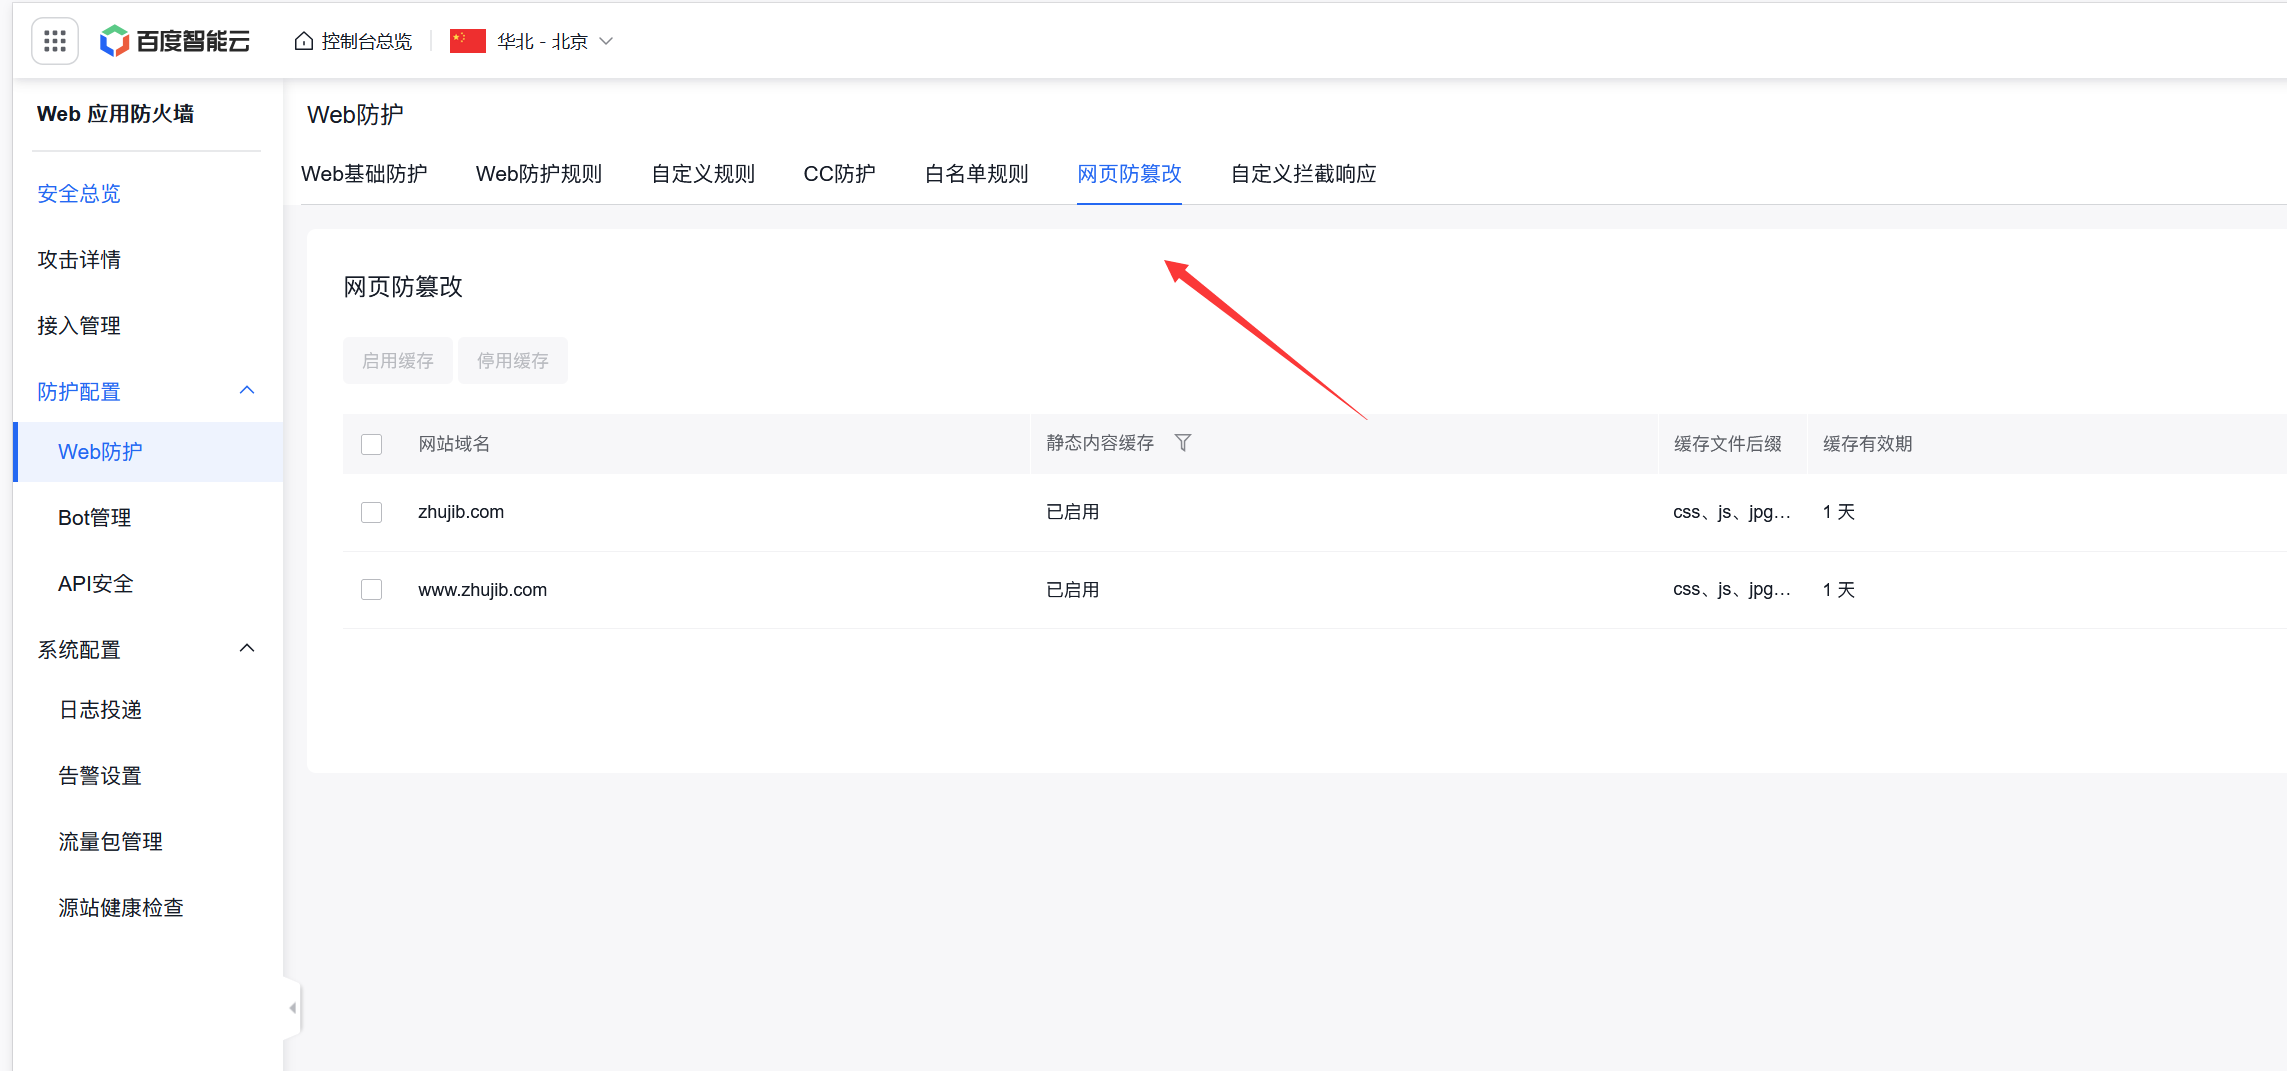2287x1071 pixels.
Task: Switch to the CC防护 tab
Action: point(839,173)
